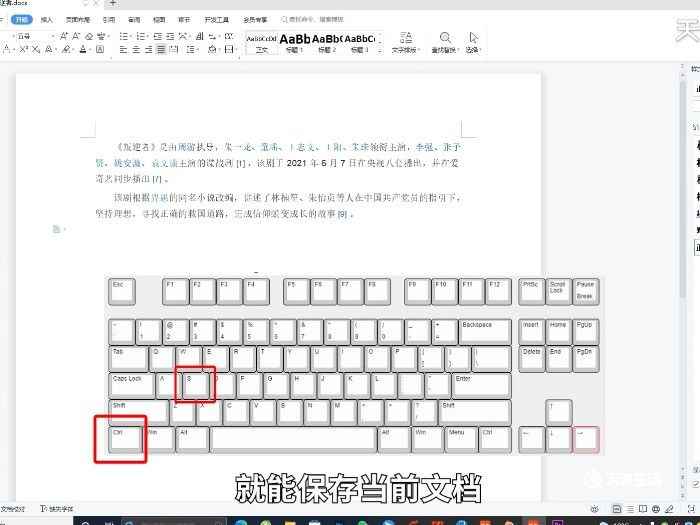Align text left

click(x=124, y=50)
